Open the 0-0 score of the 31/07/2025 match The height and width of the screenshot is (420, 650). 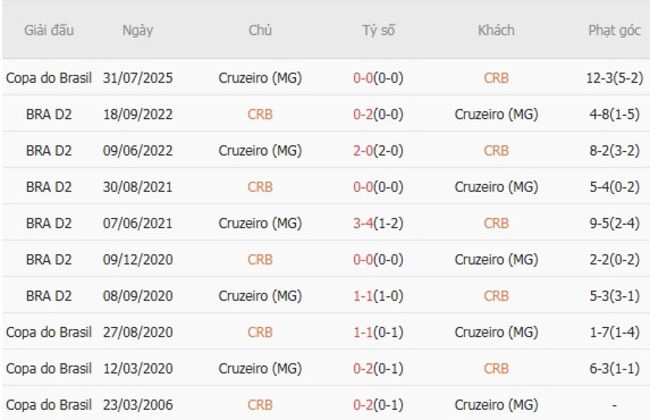(363, 78)
